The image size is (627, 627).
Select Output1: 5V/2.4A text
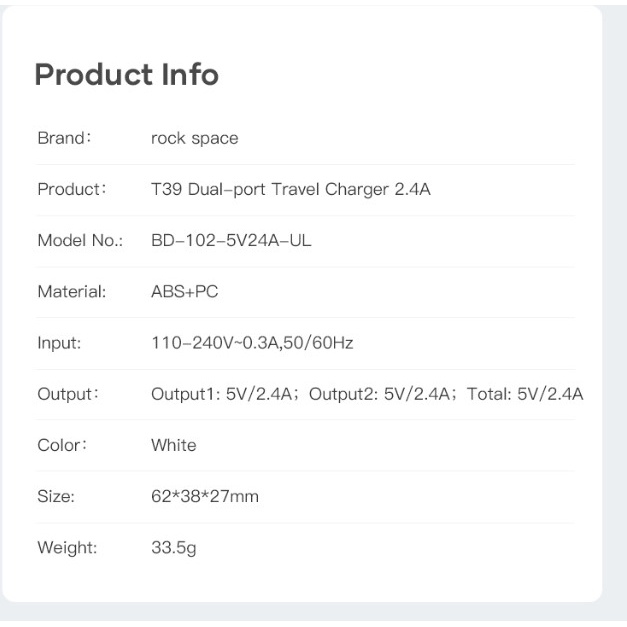pos(222,394)
